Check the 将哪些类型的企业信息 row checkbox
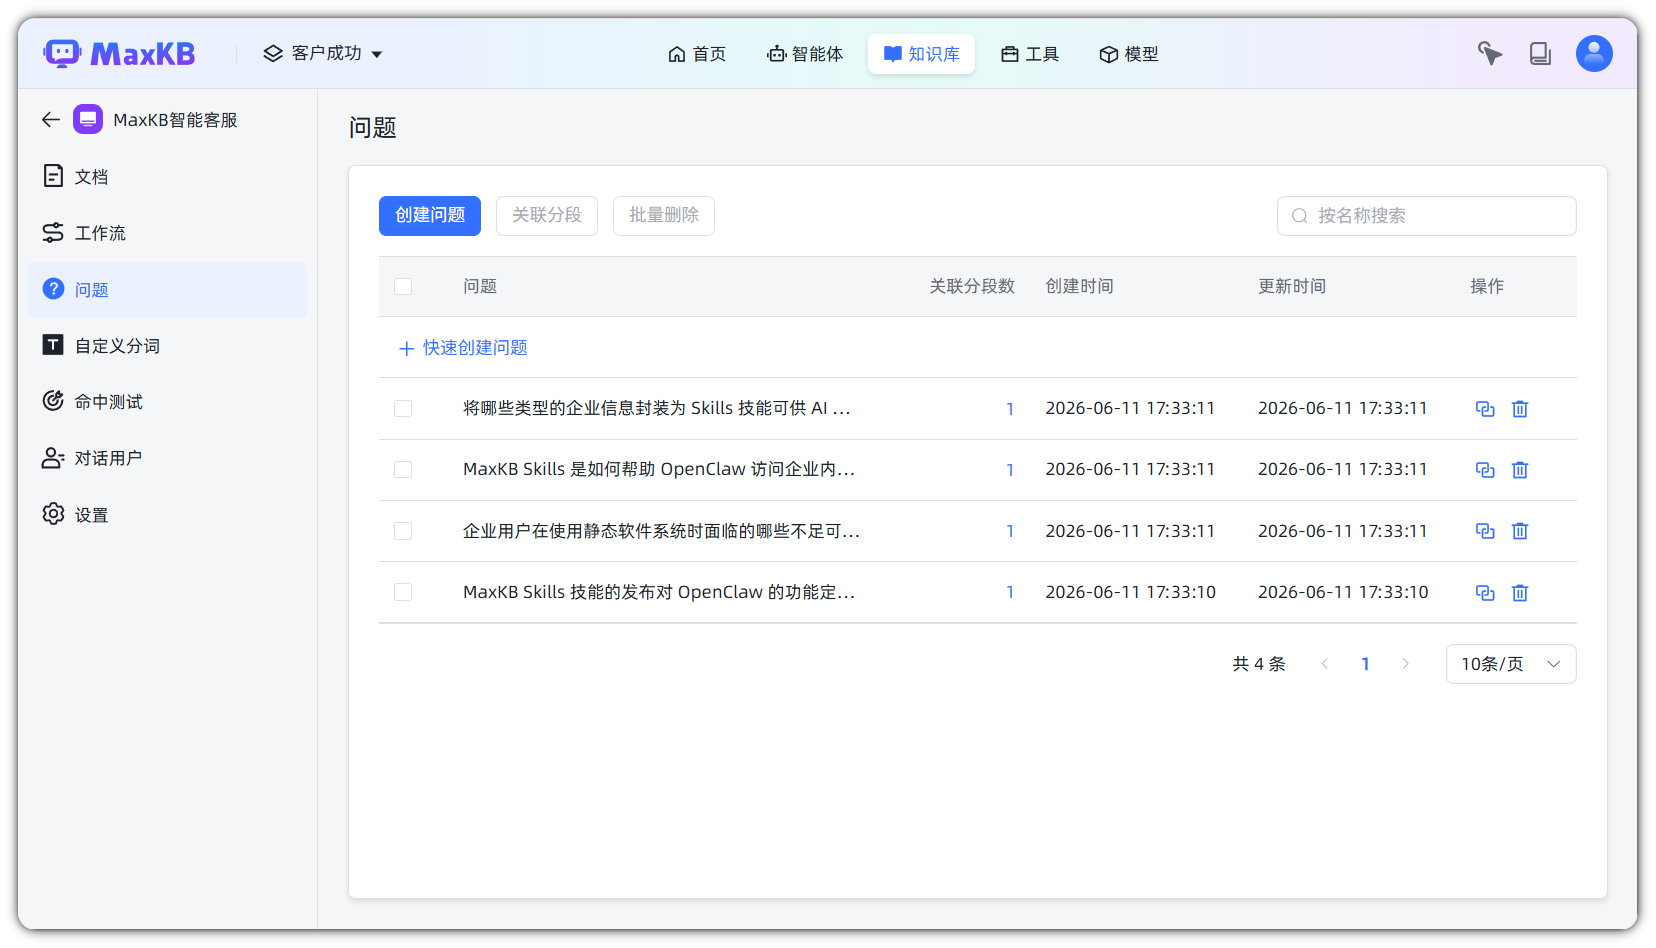Image resolution: width=1656 pixels, height=948 pixels. [403, 409]
